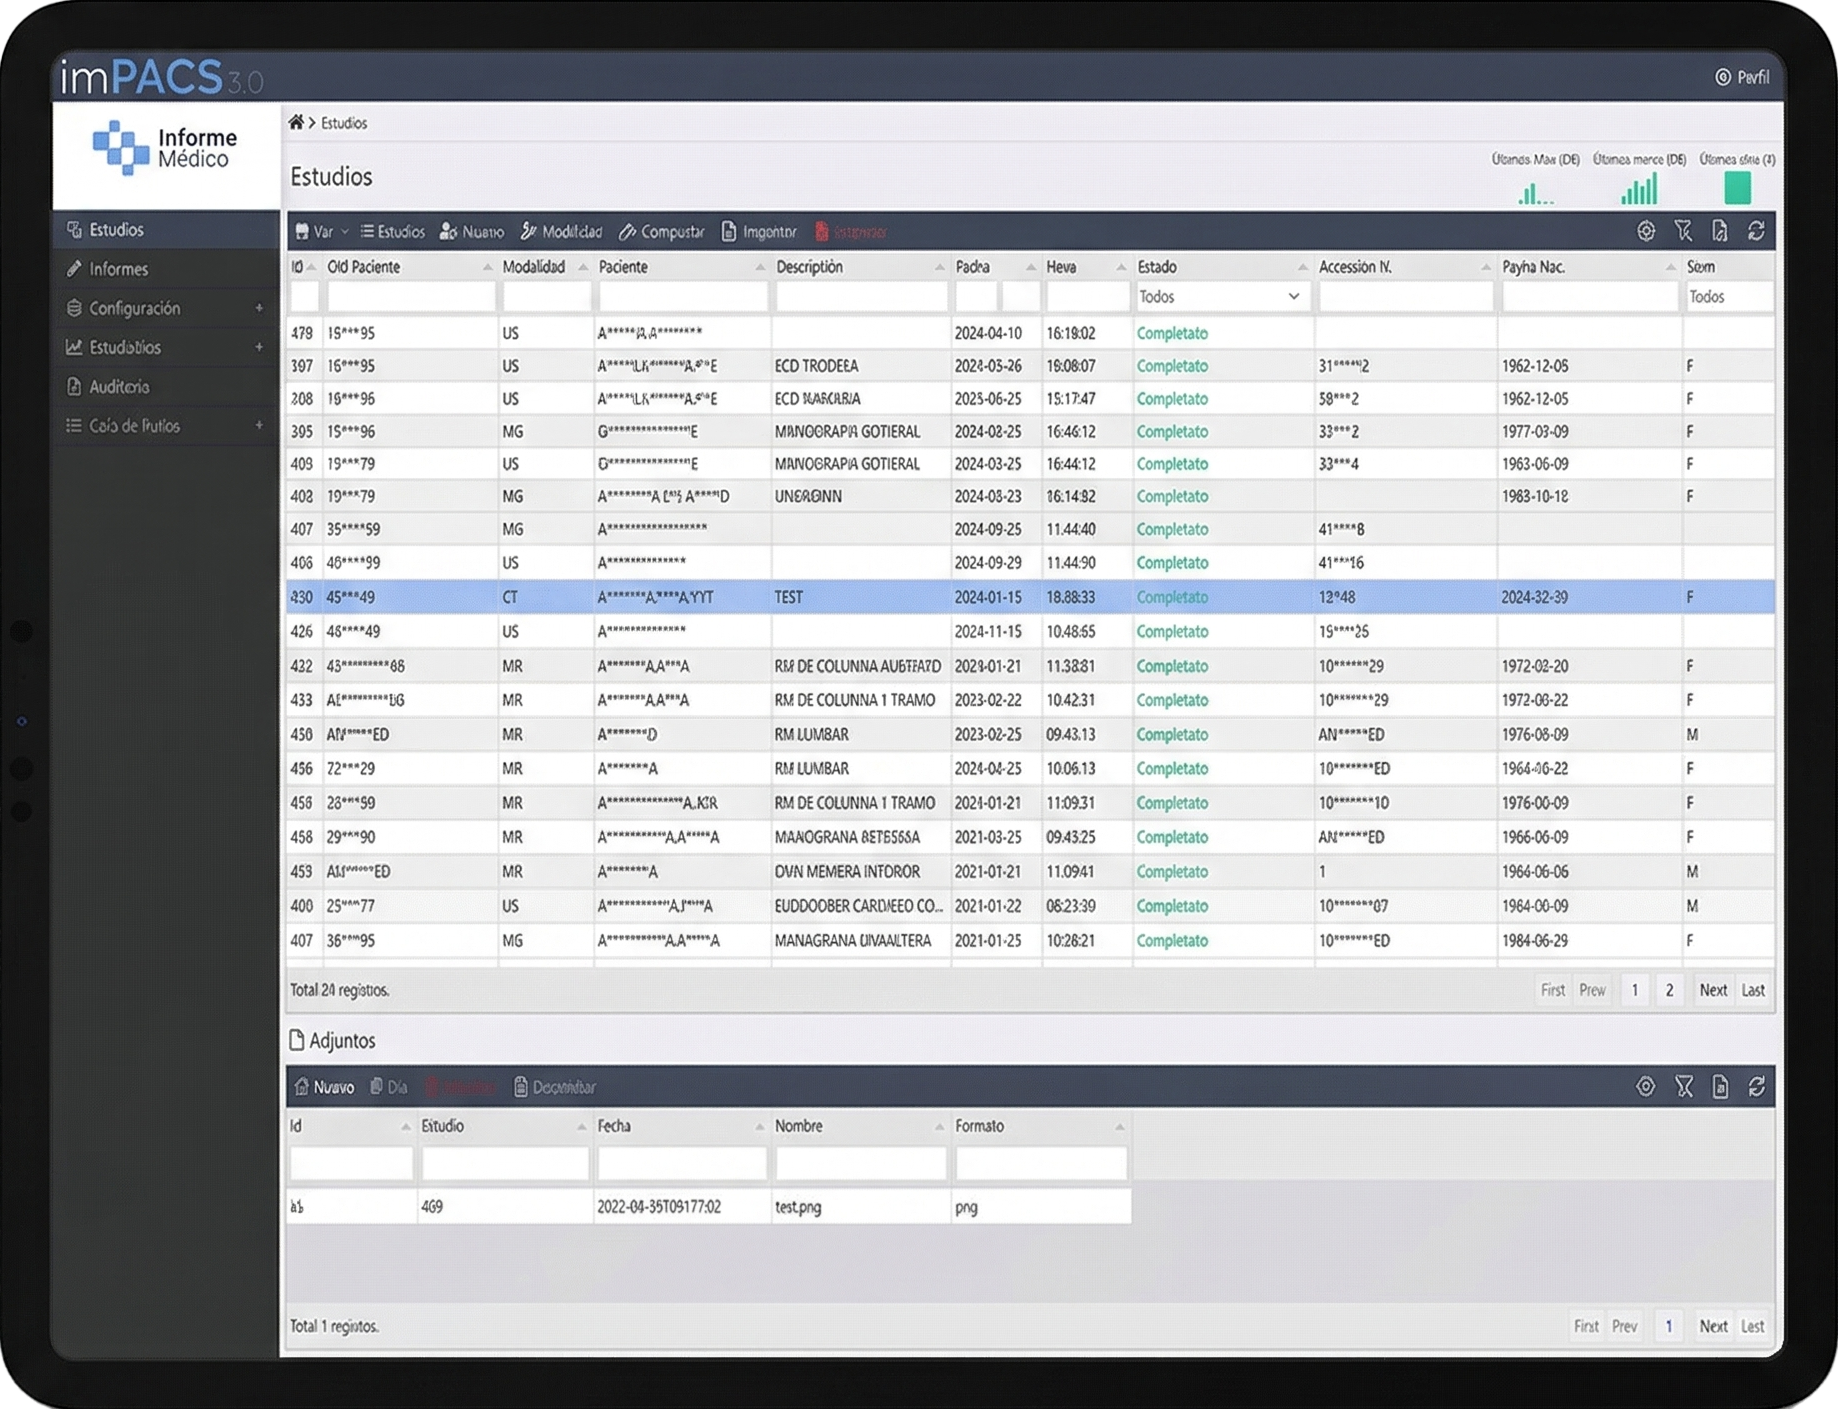This screenshot has width=1838, height=1409.
Task: Click the Importar toolbar button
Action: pyautogui.click(x=759, y=232)
